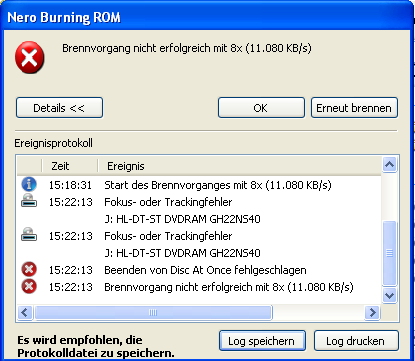Click Erneut brennen to burn again
The height and width of the screenshot is (361, 415).
pyautogui.click(x=354, y=108)
